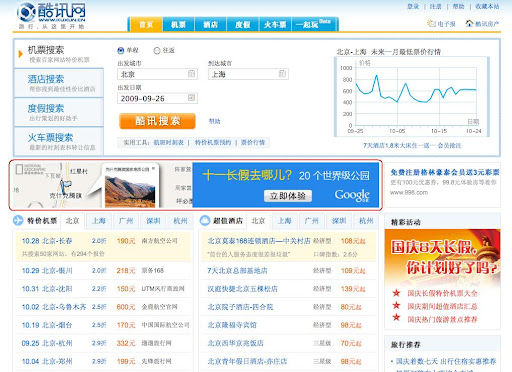Open the 航班时刻表 tool link
Image resolution: width=512 pixels, height=372 pixels.
point(169,143)
